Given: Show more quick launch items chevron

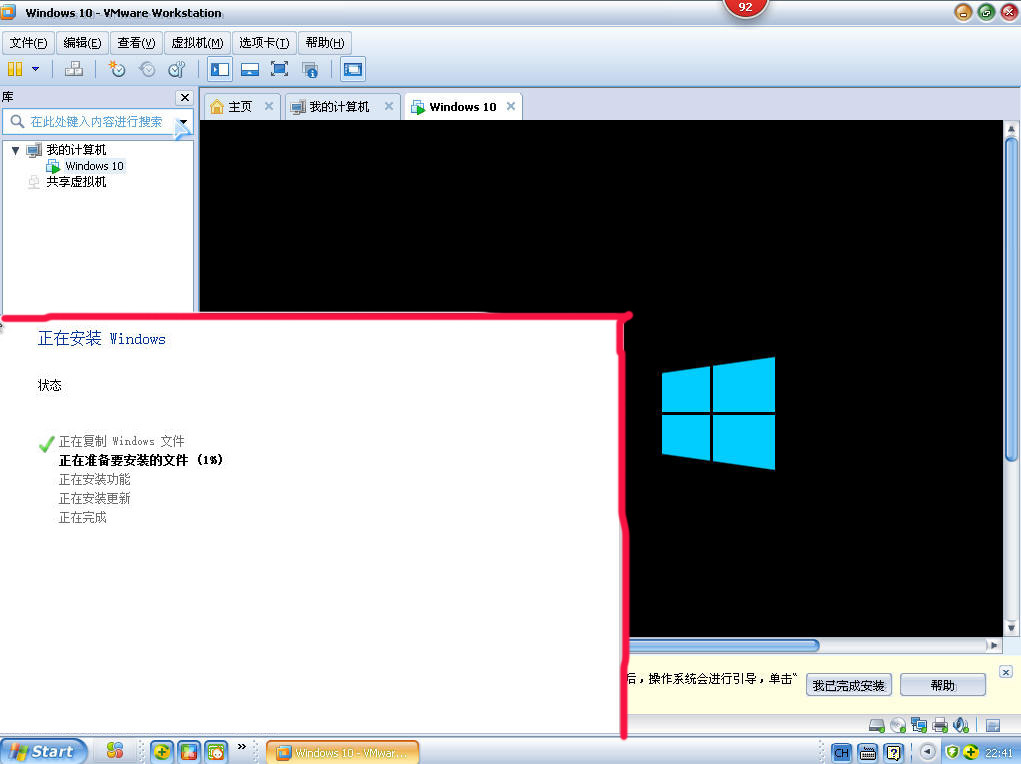Looking at the screenshot, I should point(242,746).
